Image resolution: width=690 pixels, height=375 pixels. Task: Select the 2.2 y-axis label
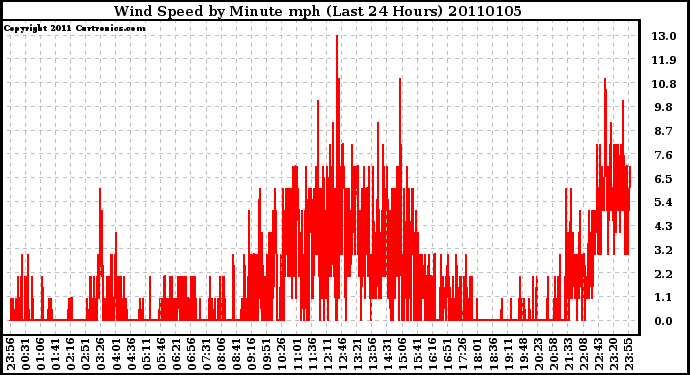click(x=664, y=274)
